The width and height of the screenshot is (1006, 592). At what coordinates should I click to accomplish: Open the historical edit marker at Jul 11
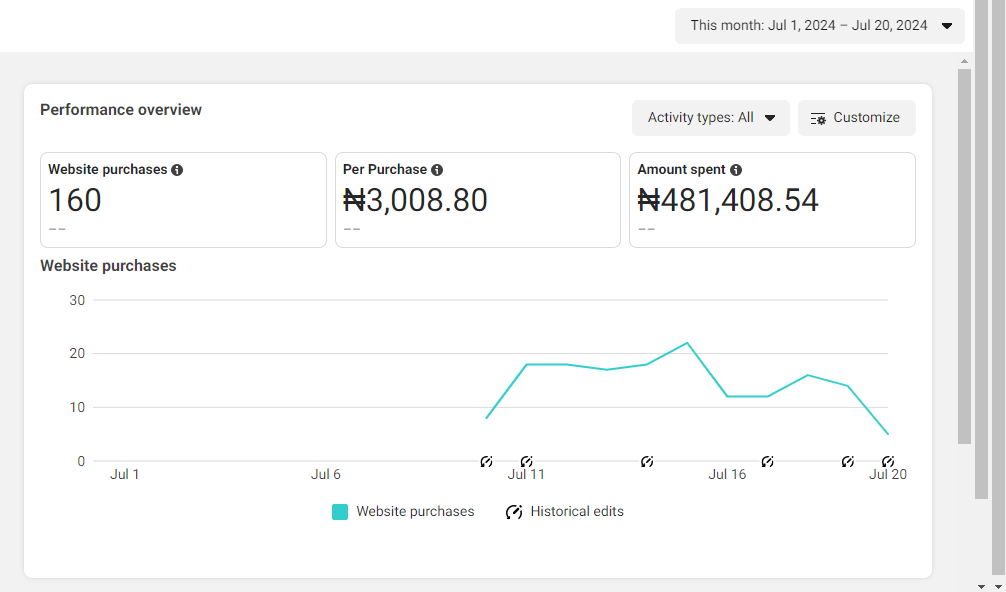(527, 461)
